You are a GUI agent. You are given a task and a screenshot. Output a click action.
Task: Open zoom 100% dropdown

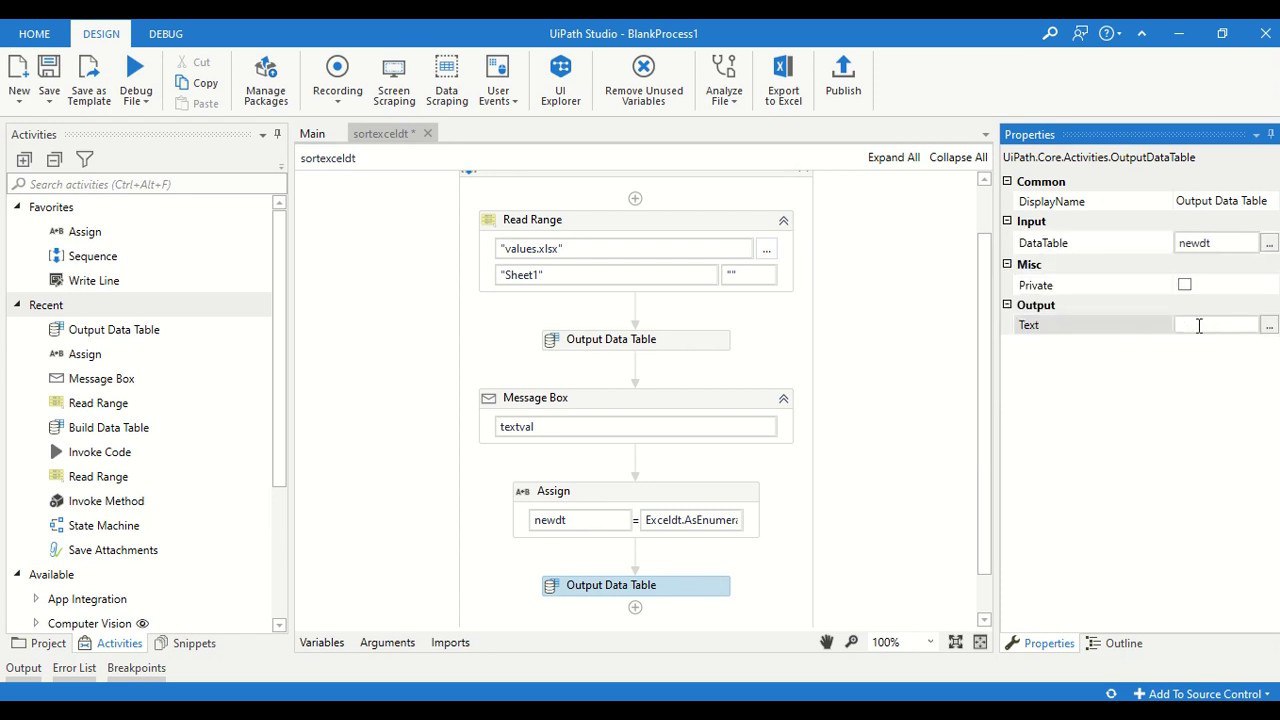tap(930, 642)
